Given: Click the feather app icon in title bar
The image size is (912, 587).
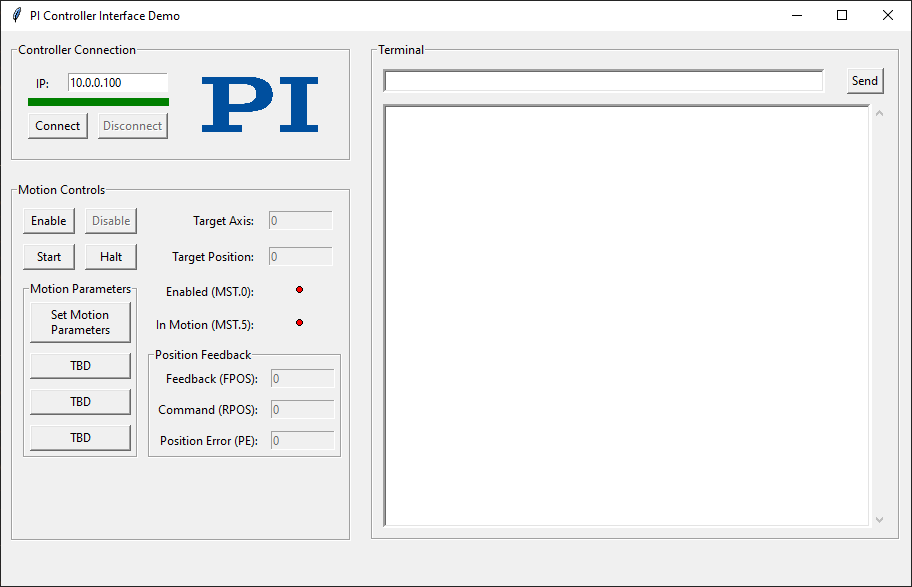Looking at the screenshot, I should coord(17,15).
